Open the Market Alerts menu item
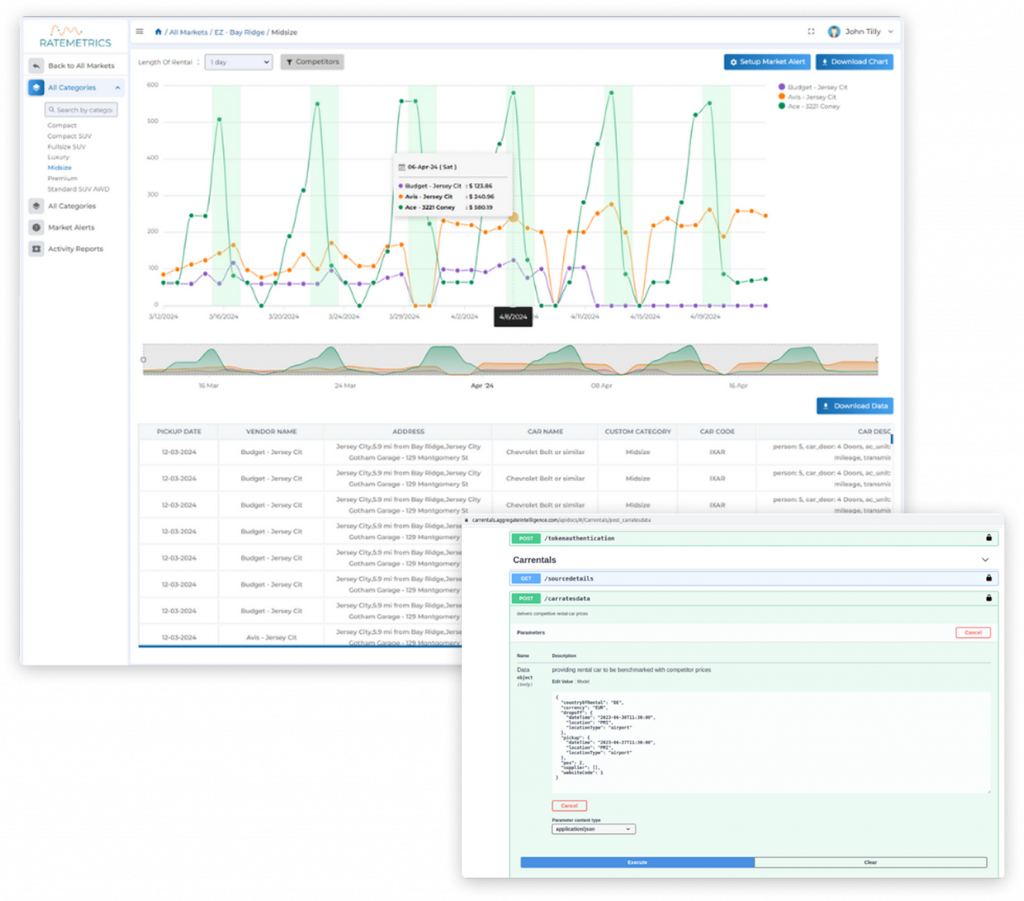 tap(71, 227)
